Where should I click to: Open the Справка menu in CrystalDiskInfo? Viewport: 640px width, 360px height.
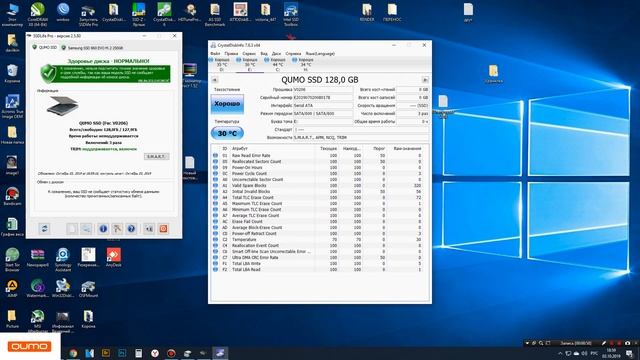pos(293,53)
